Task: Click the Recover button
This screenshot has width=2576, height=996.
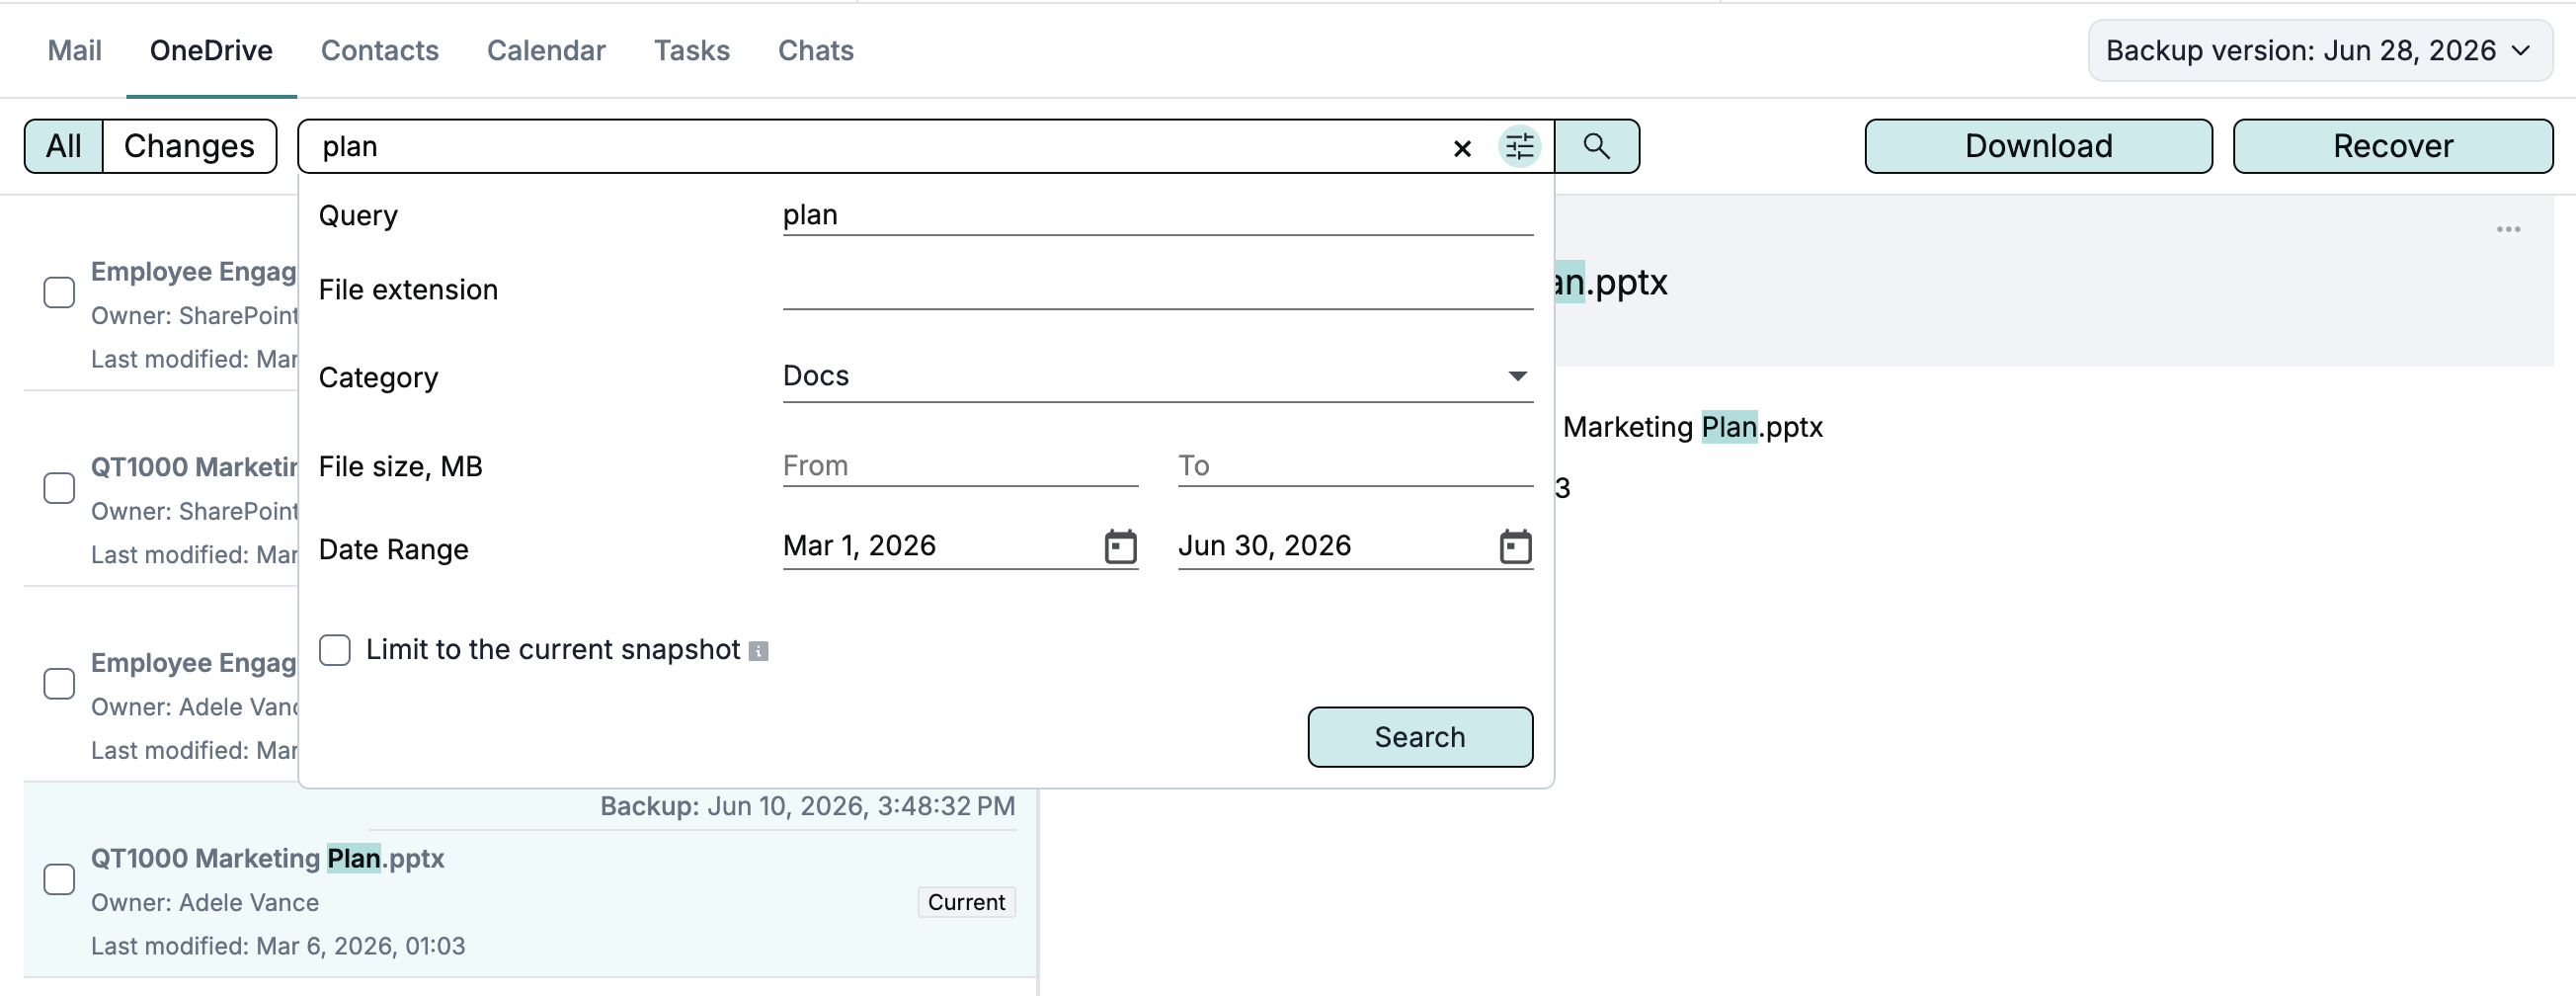Action: (2392, 147)
